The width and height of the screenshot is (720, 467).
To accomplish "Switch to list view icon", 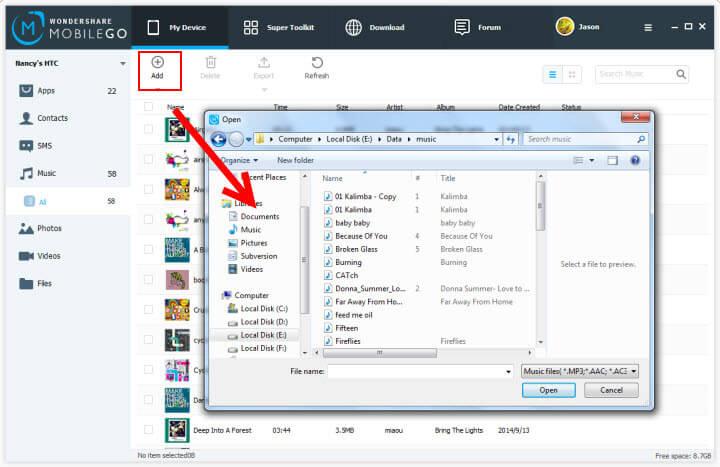I will [553, 74].
